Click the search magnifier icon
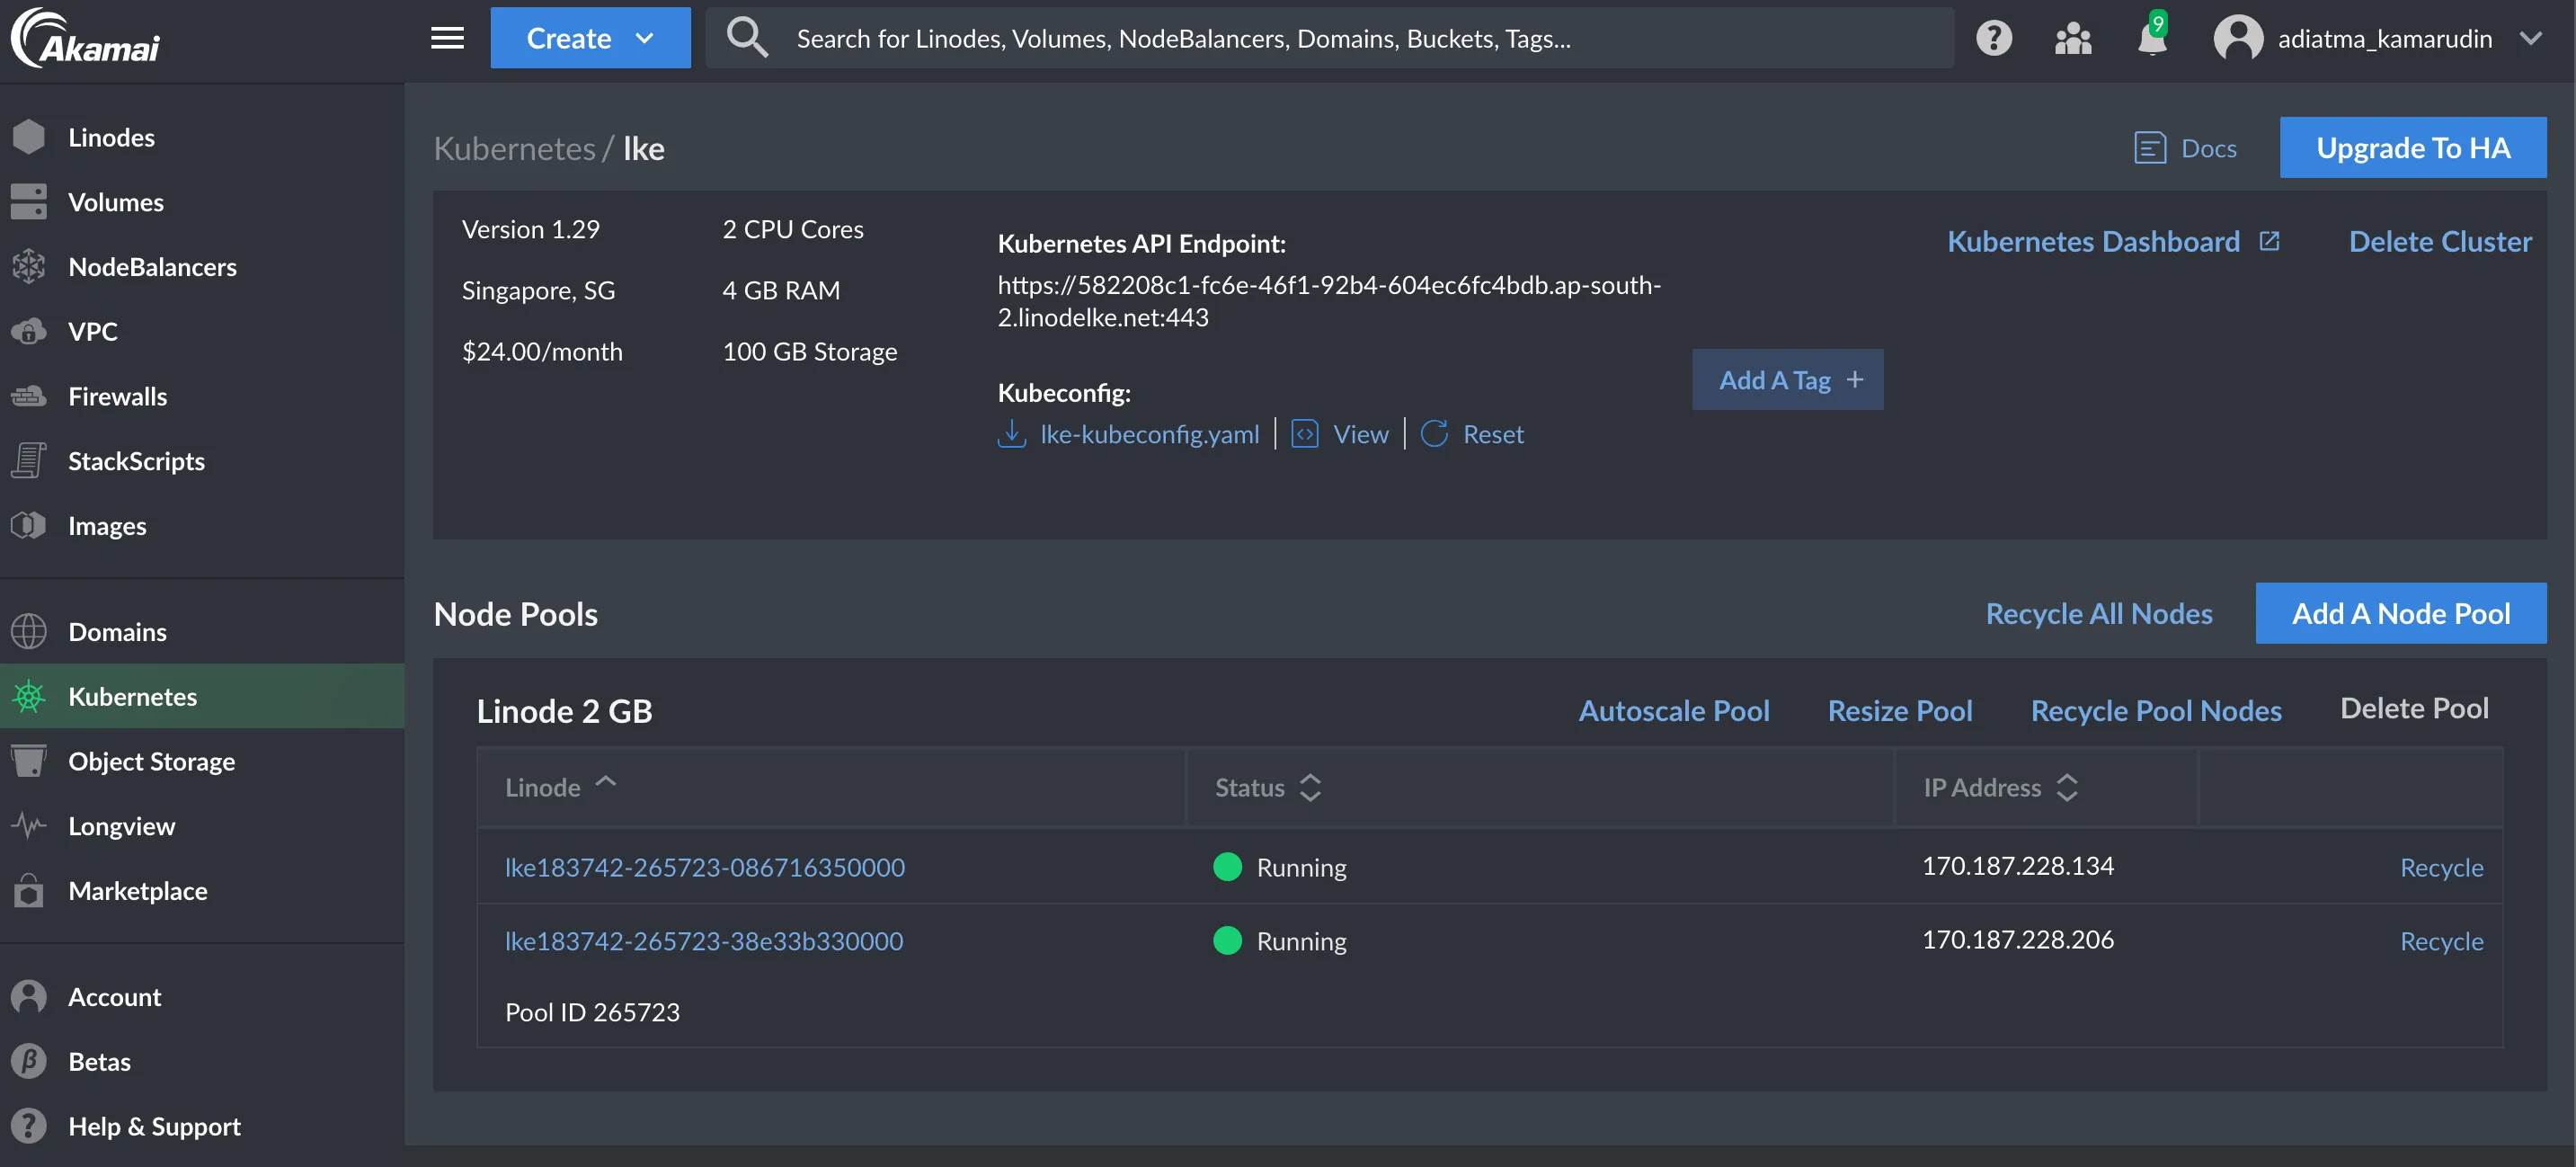 [747, 38]
